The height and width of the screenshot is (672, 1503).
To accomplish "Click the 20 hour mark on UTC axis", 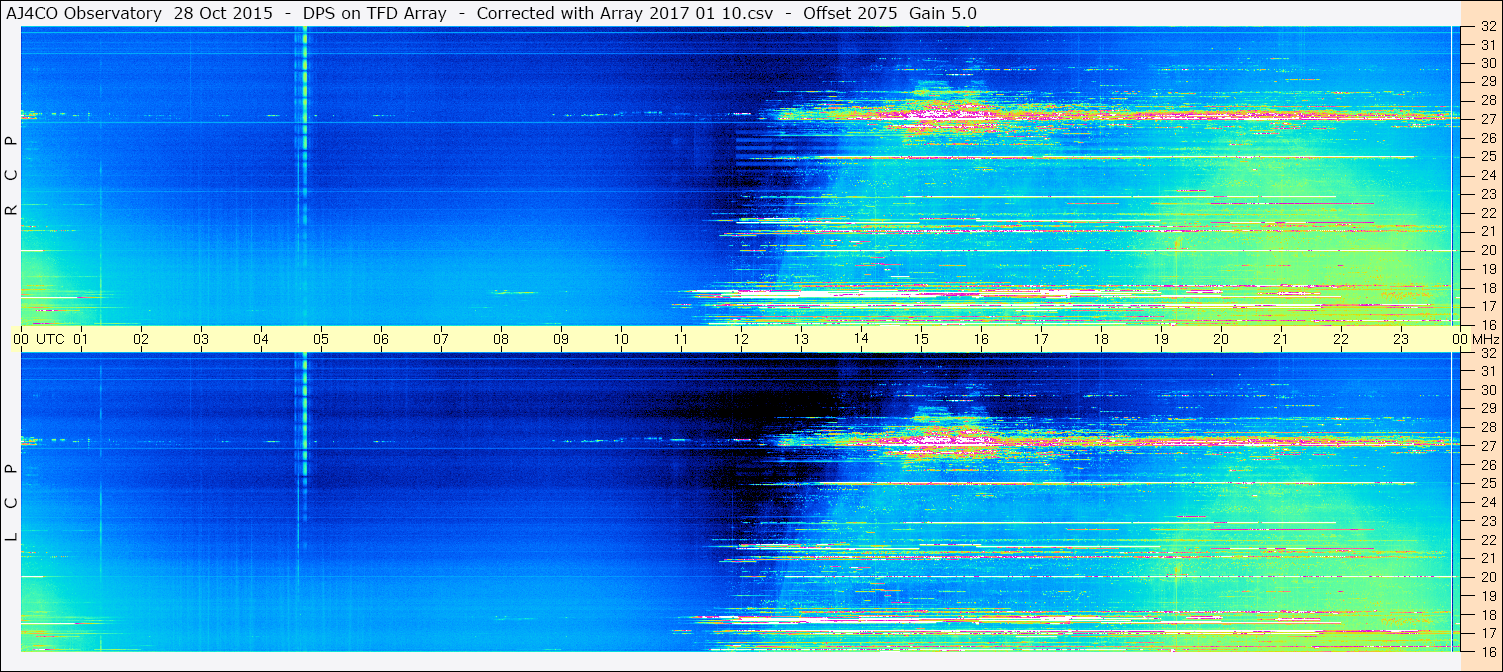I will pos(1221,339).
